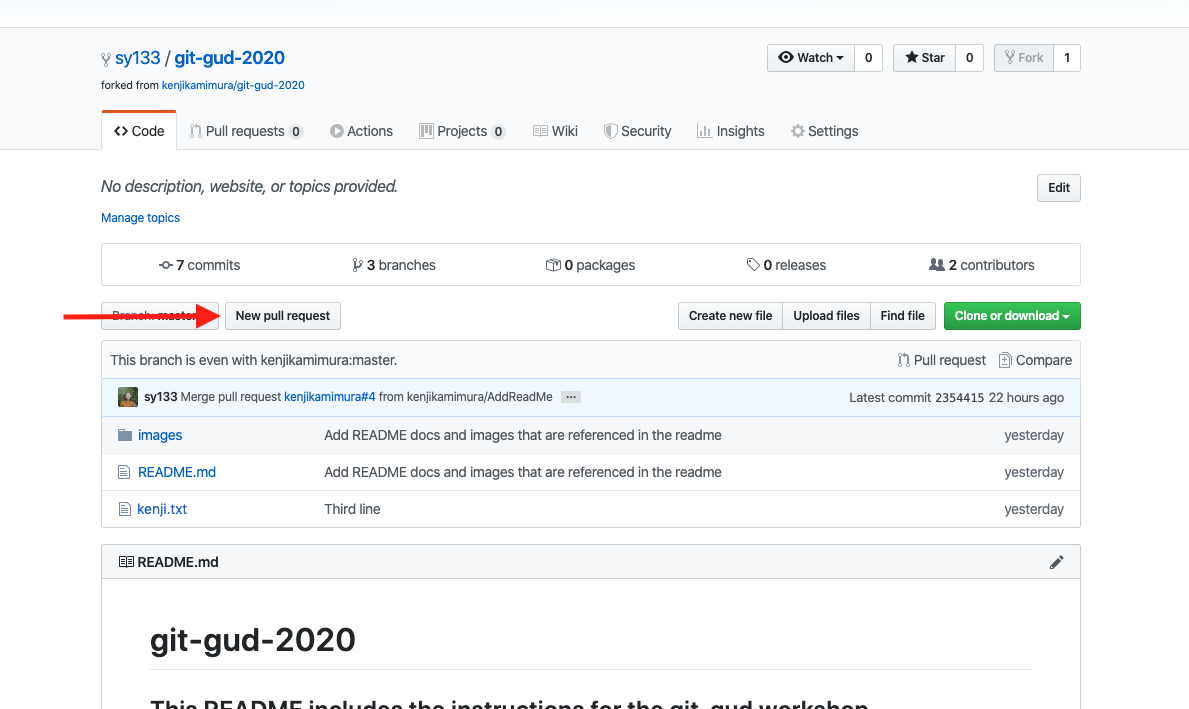The height and width of the screenshot is (709, 1189).
Task: Click Create new file
Action: pyautogui.click(x=730, y=315)
